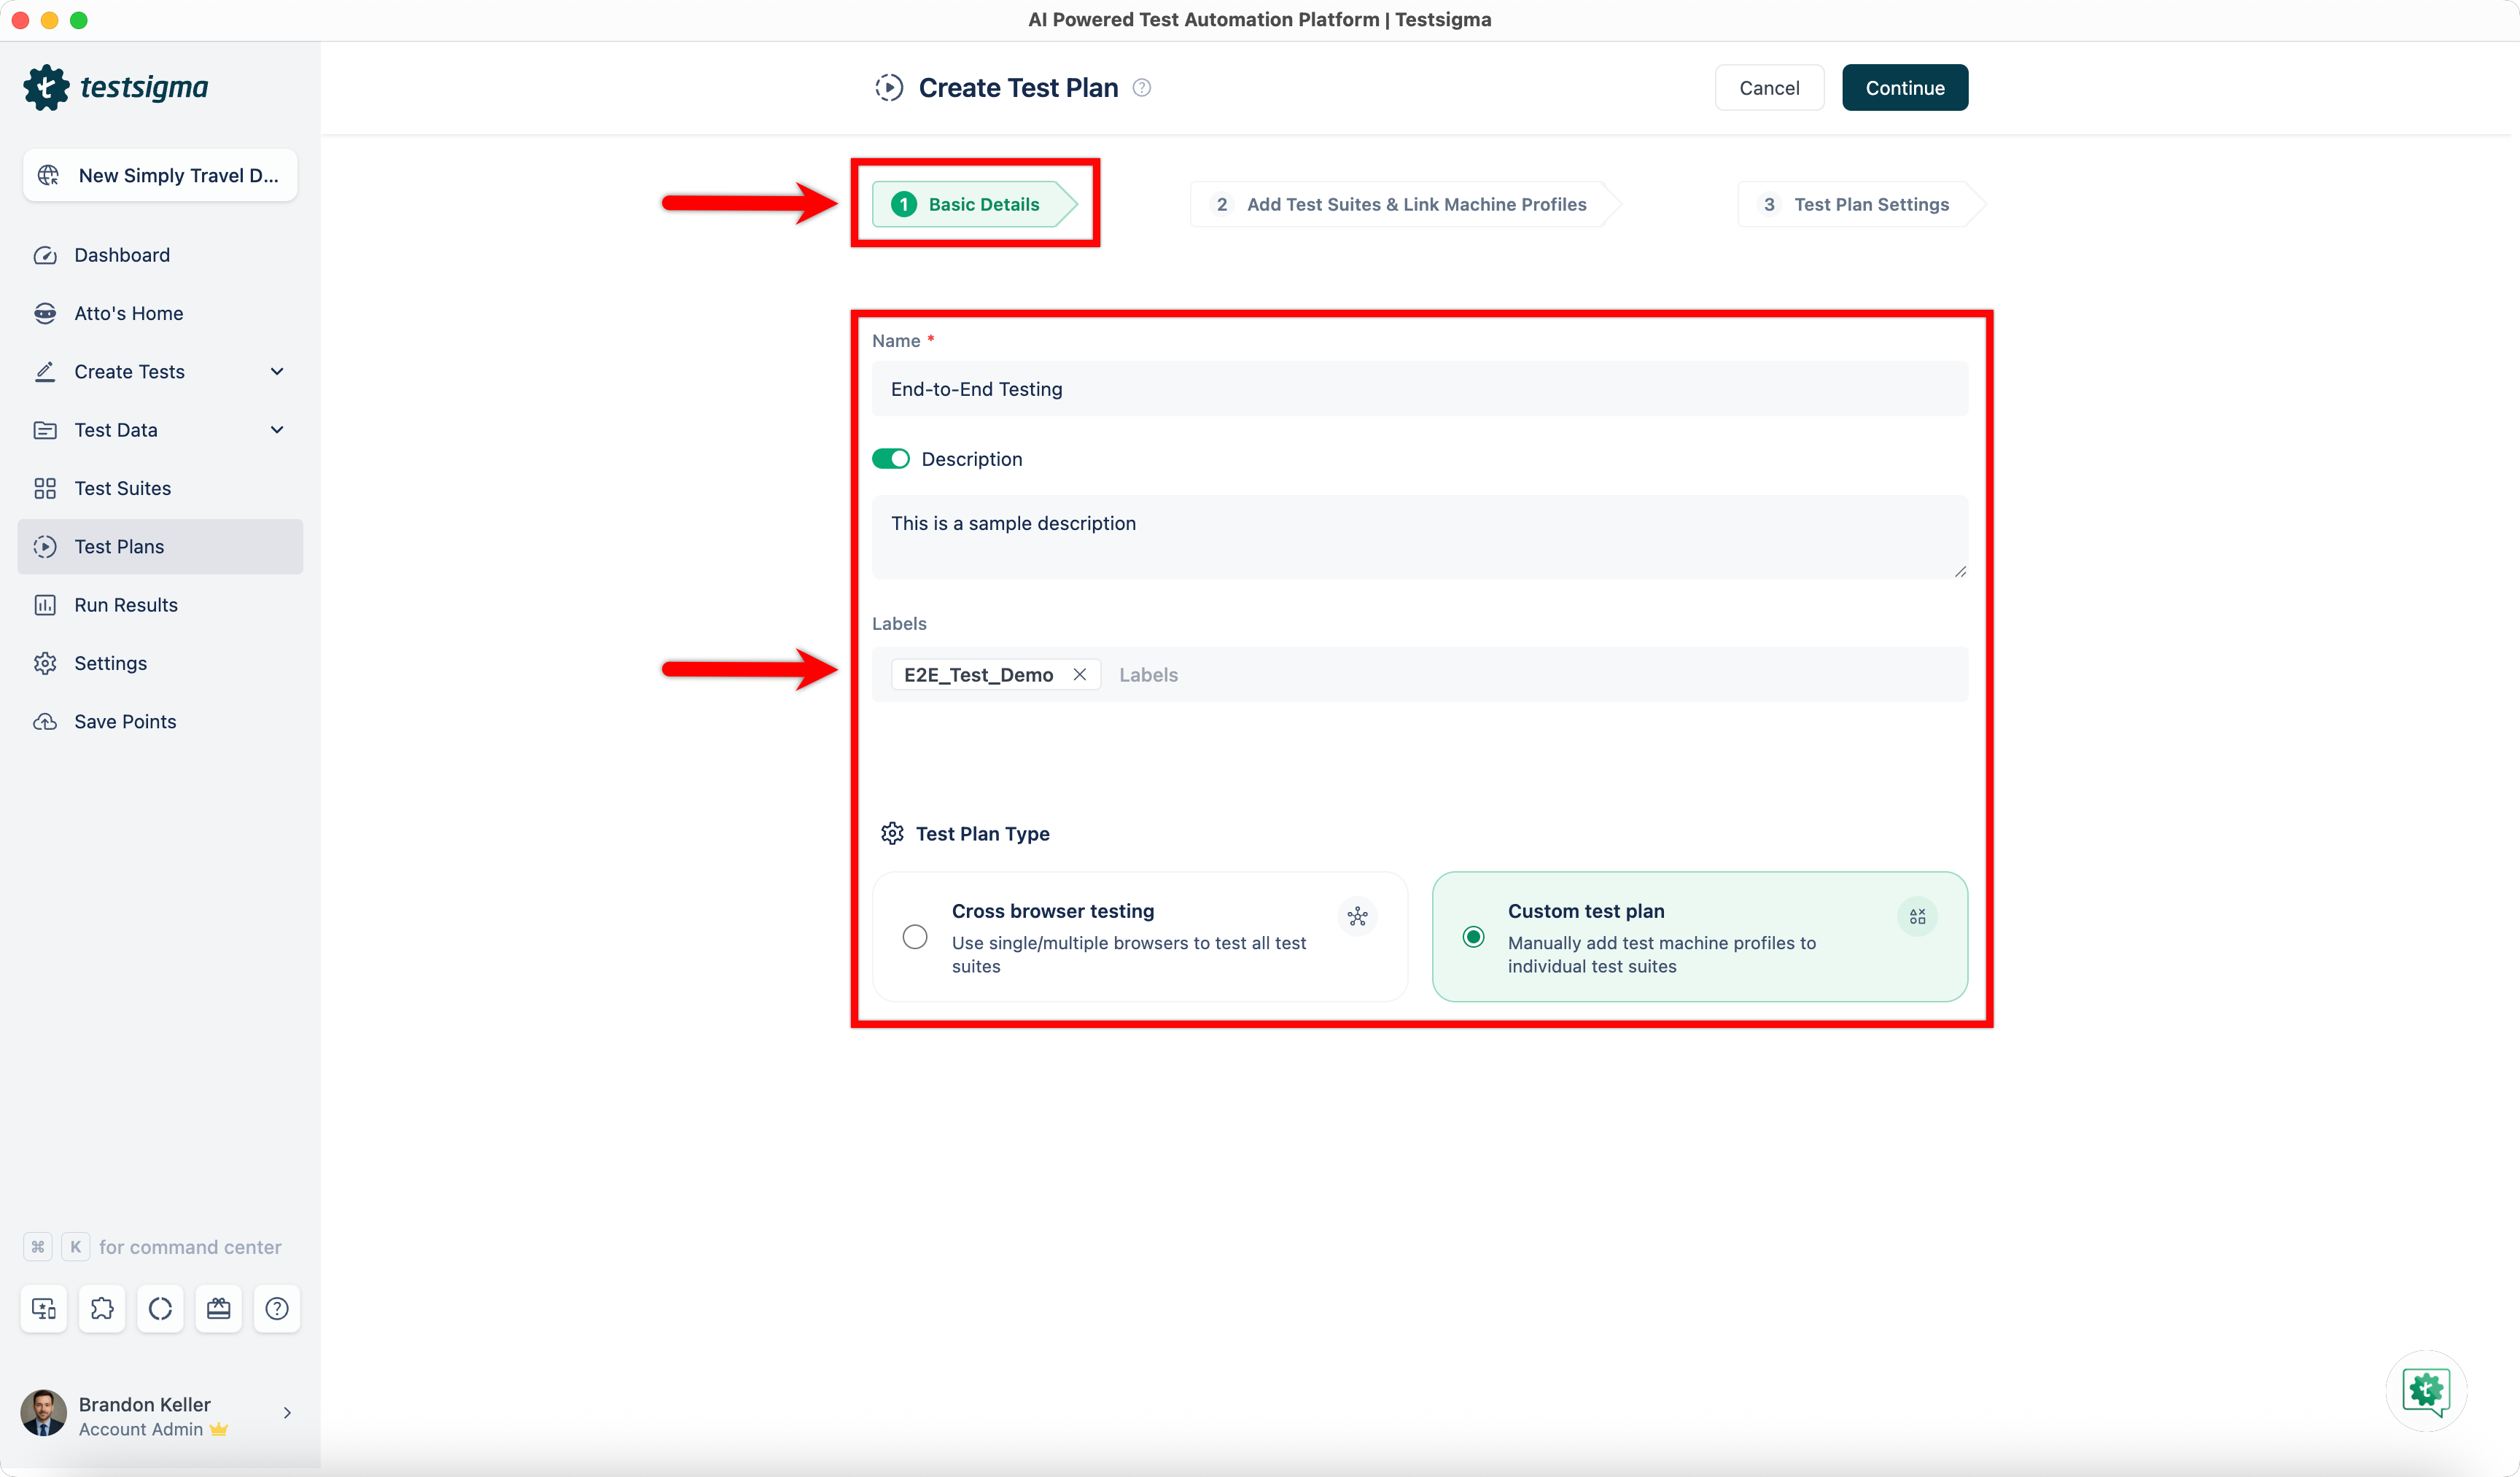Open the device screens icon in bottom toolbar
The width and height of the screenshot is (2520, 1477).
coord(44,1308)
